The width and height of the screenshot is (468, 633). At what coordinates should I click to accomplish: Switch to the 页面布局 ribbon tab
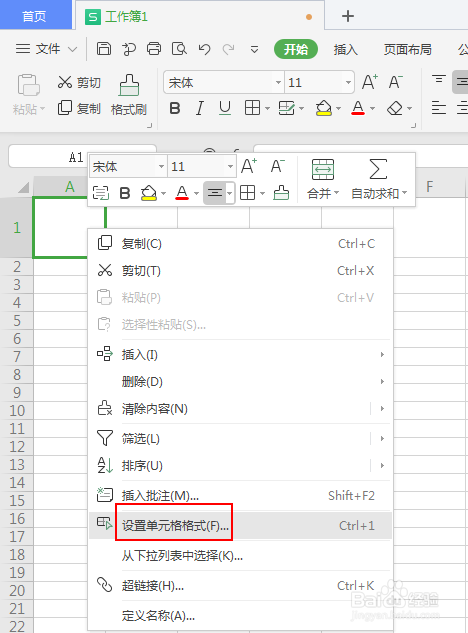point(407,49)
